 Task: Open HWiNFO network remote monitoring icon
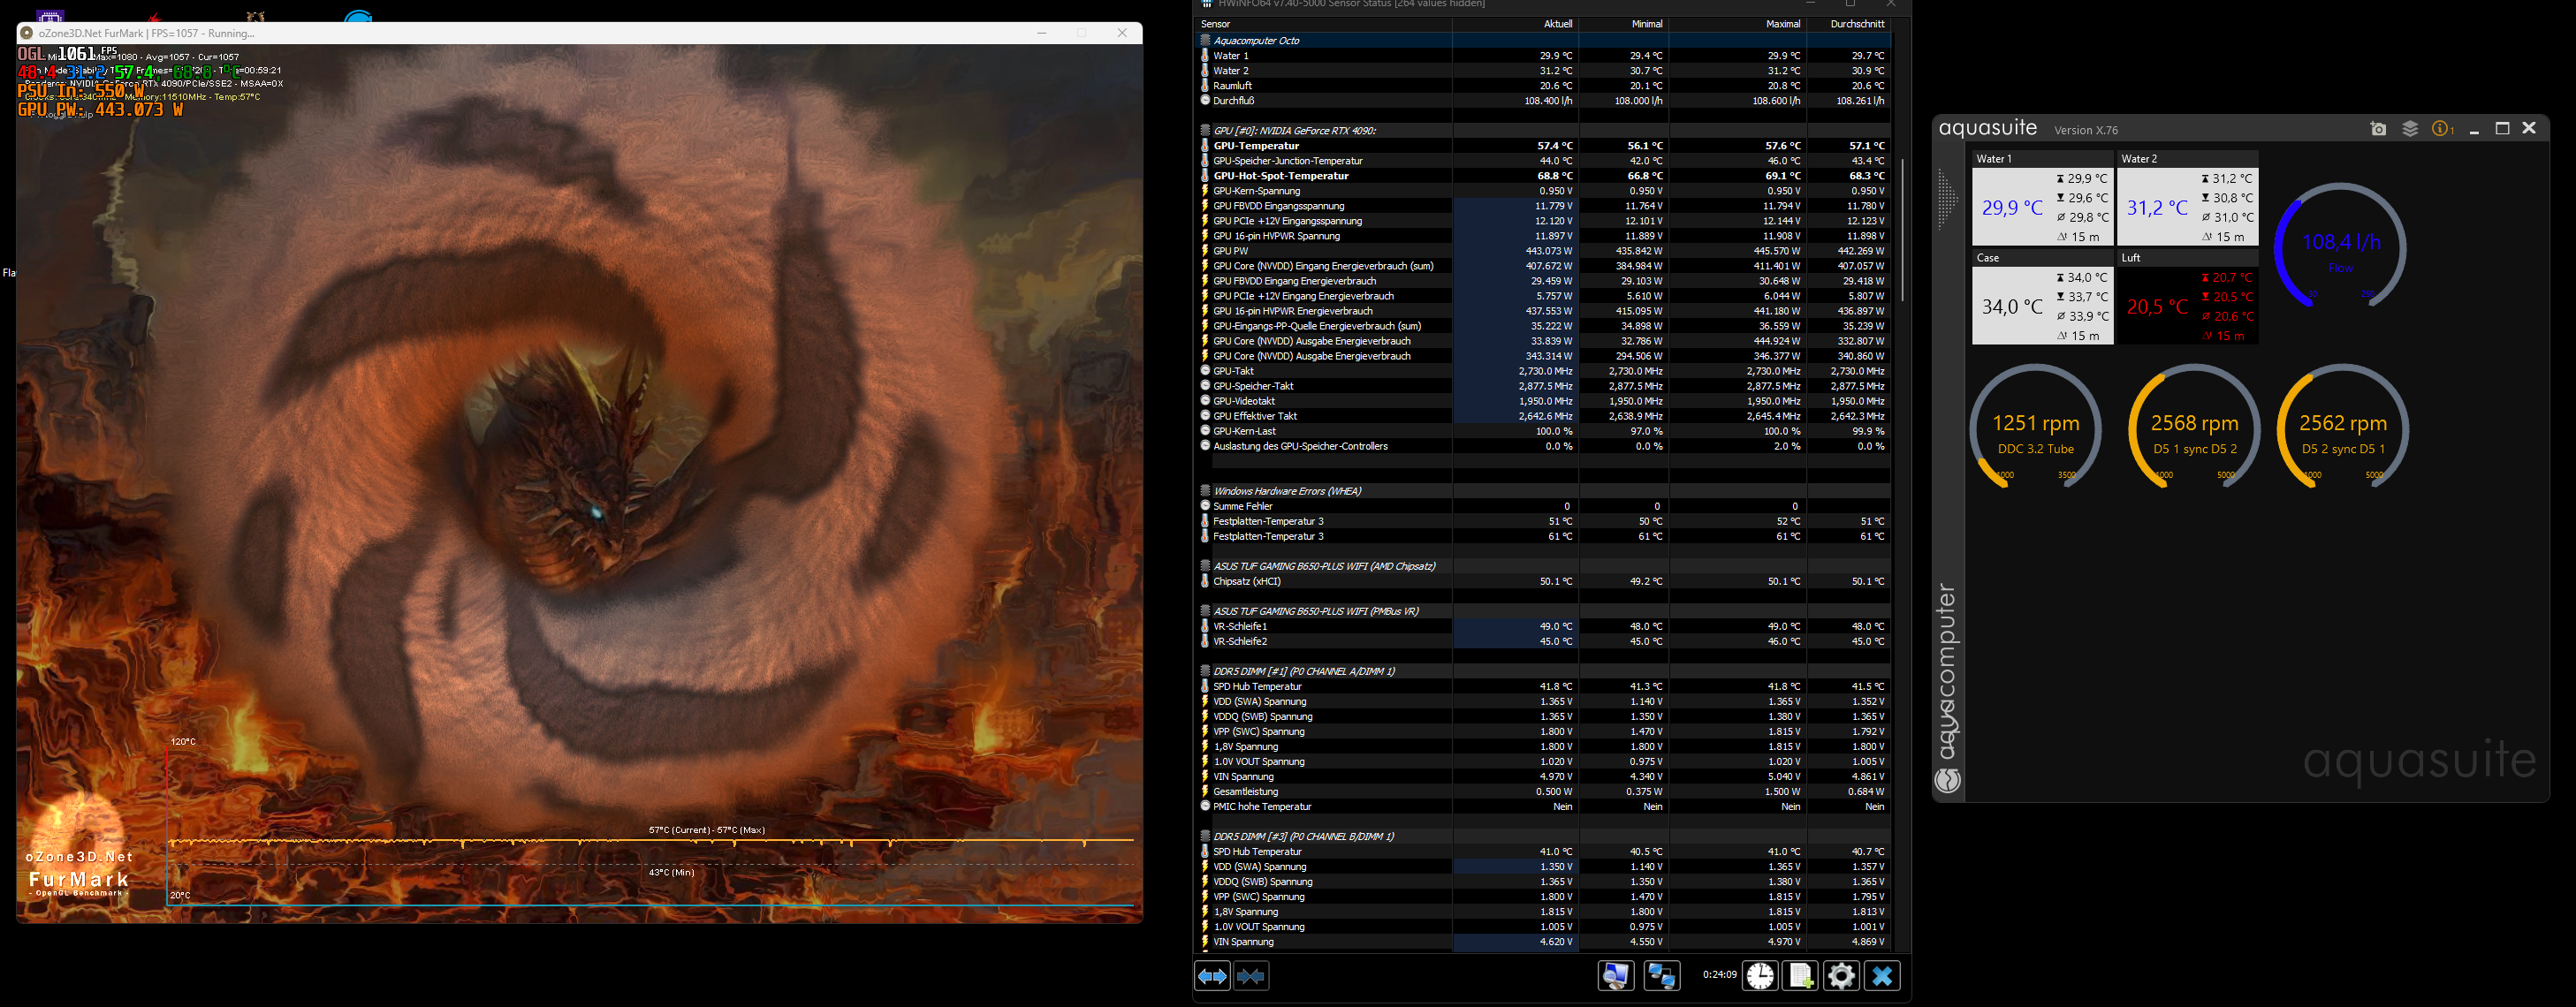(x=1662, y=975)
